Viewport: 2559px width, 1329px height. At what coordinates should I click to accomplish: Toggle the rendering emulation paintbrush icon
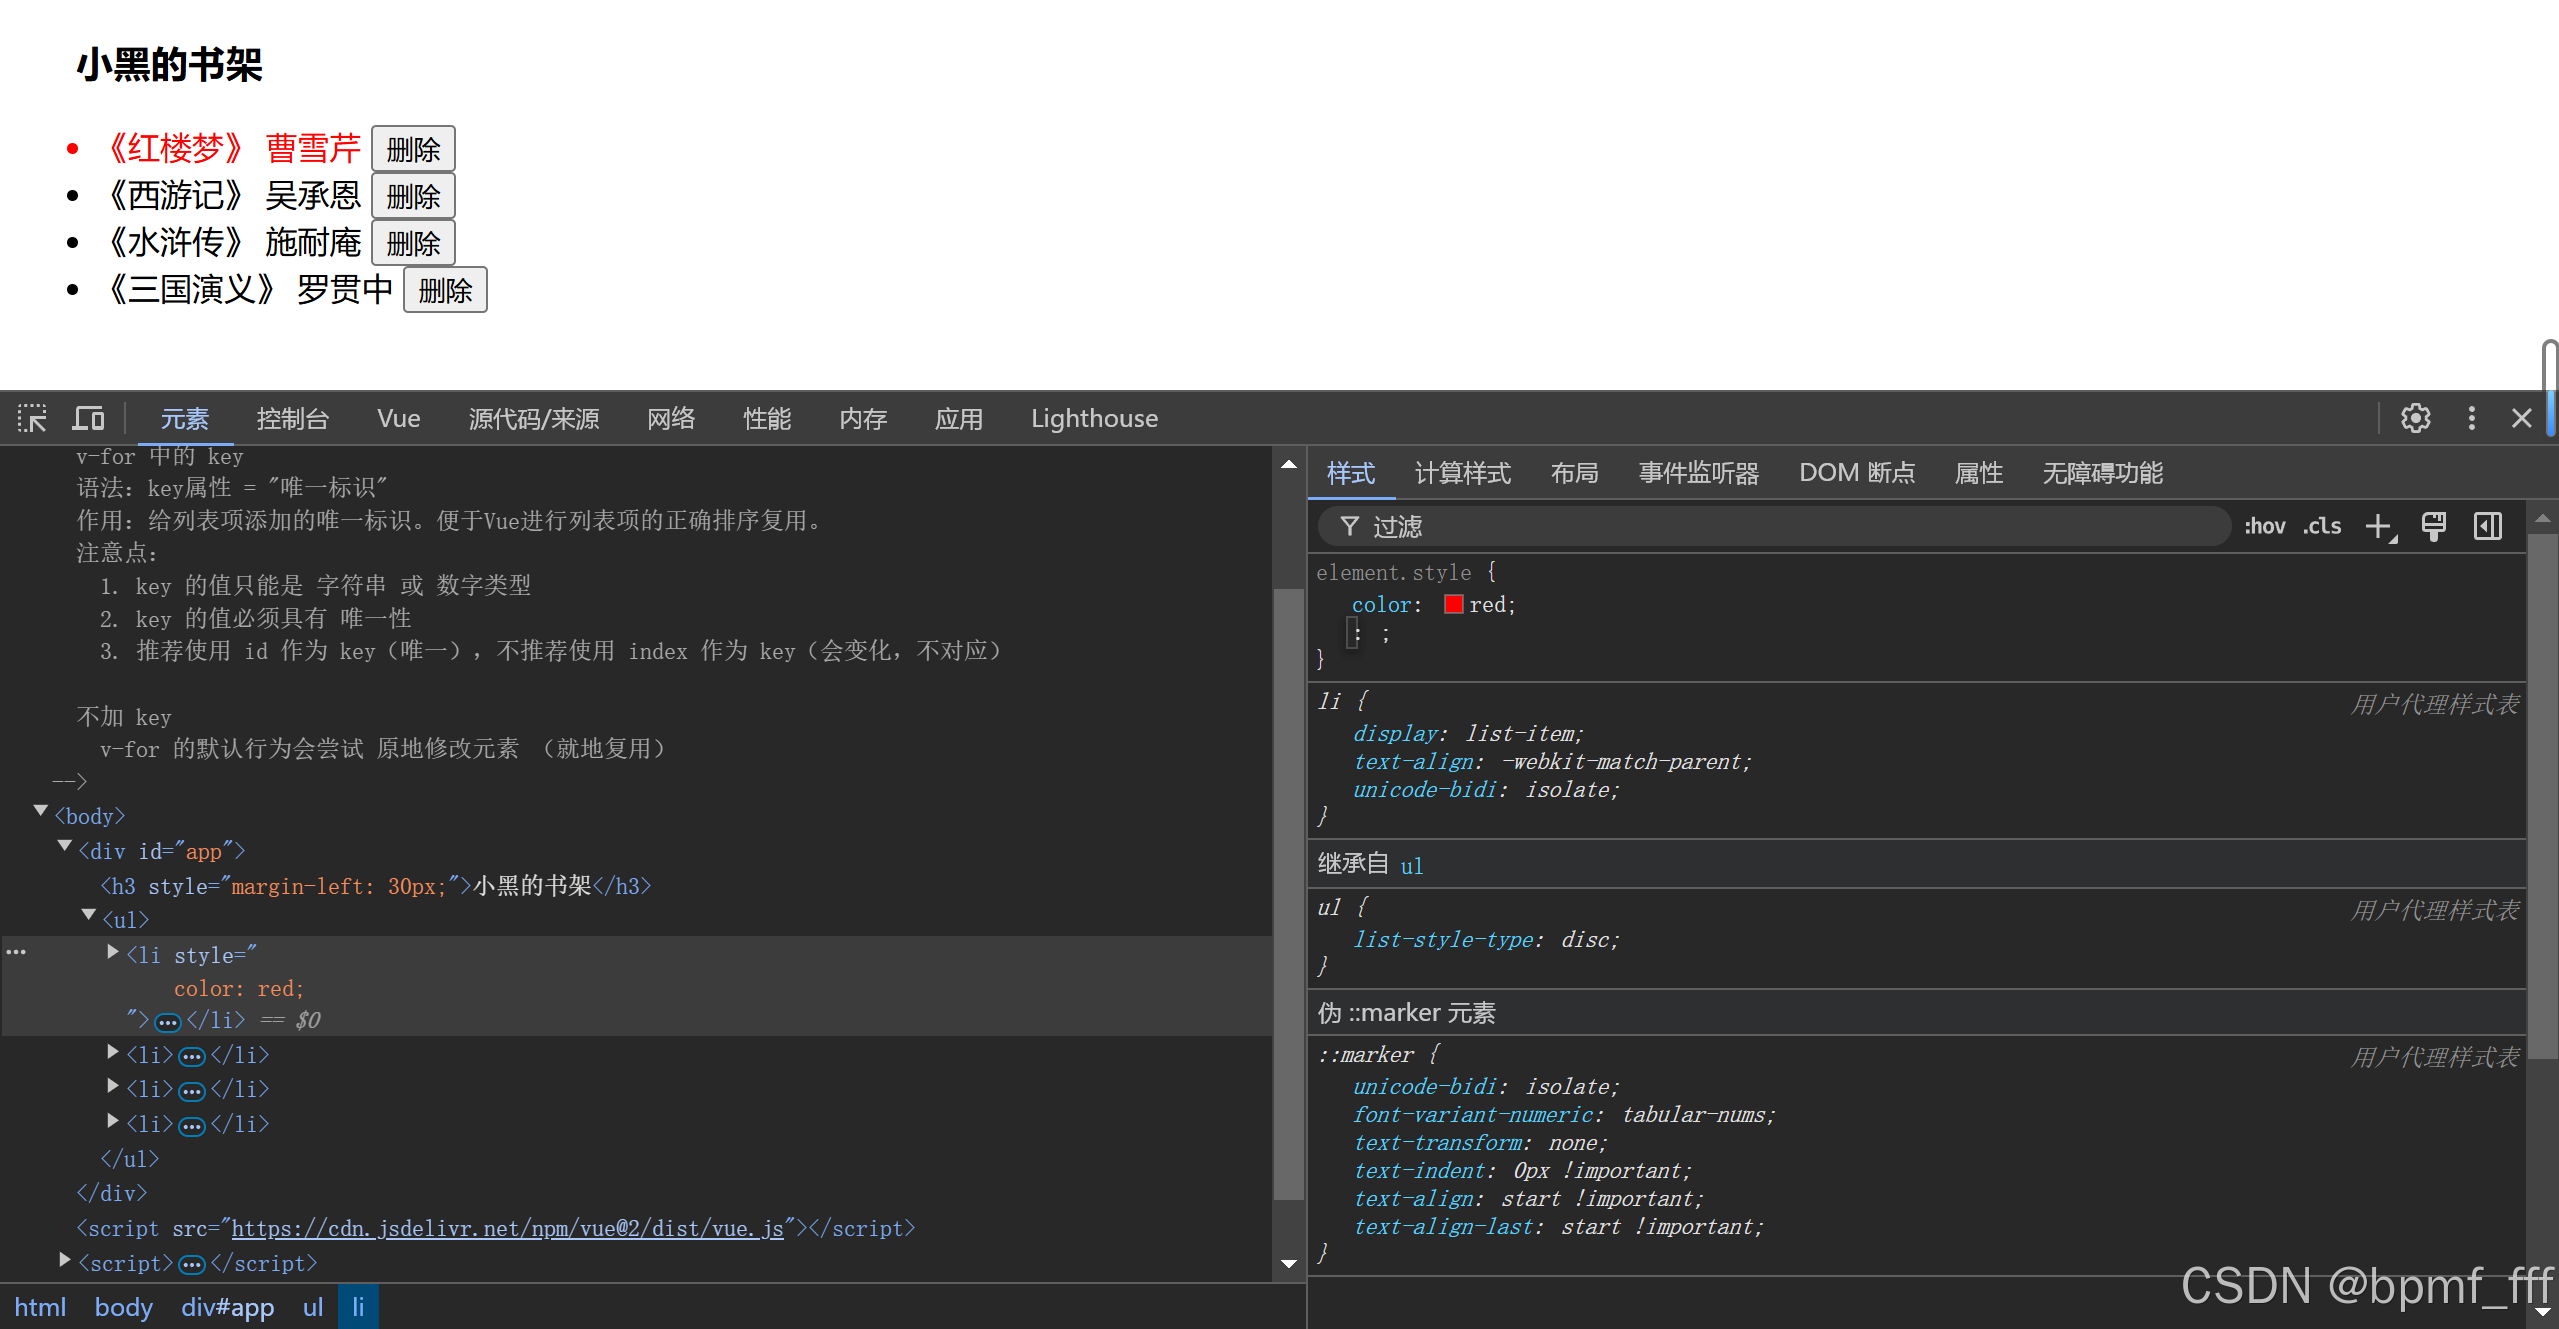pyautogui.click(x=2433, y=526)
